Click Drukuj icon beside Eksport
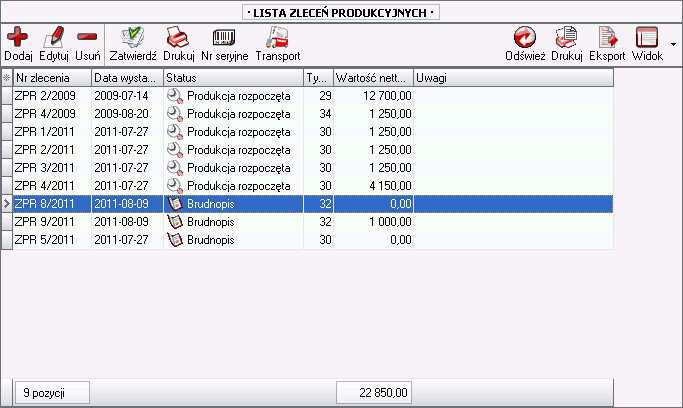This screenshot has width=683, height=408. click(566, 37)
